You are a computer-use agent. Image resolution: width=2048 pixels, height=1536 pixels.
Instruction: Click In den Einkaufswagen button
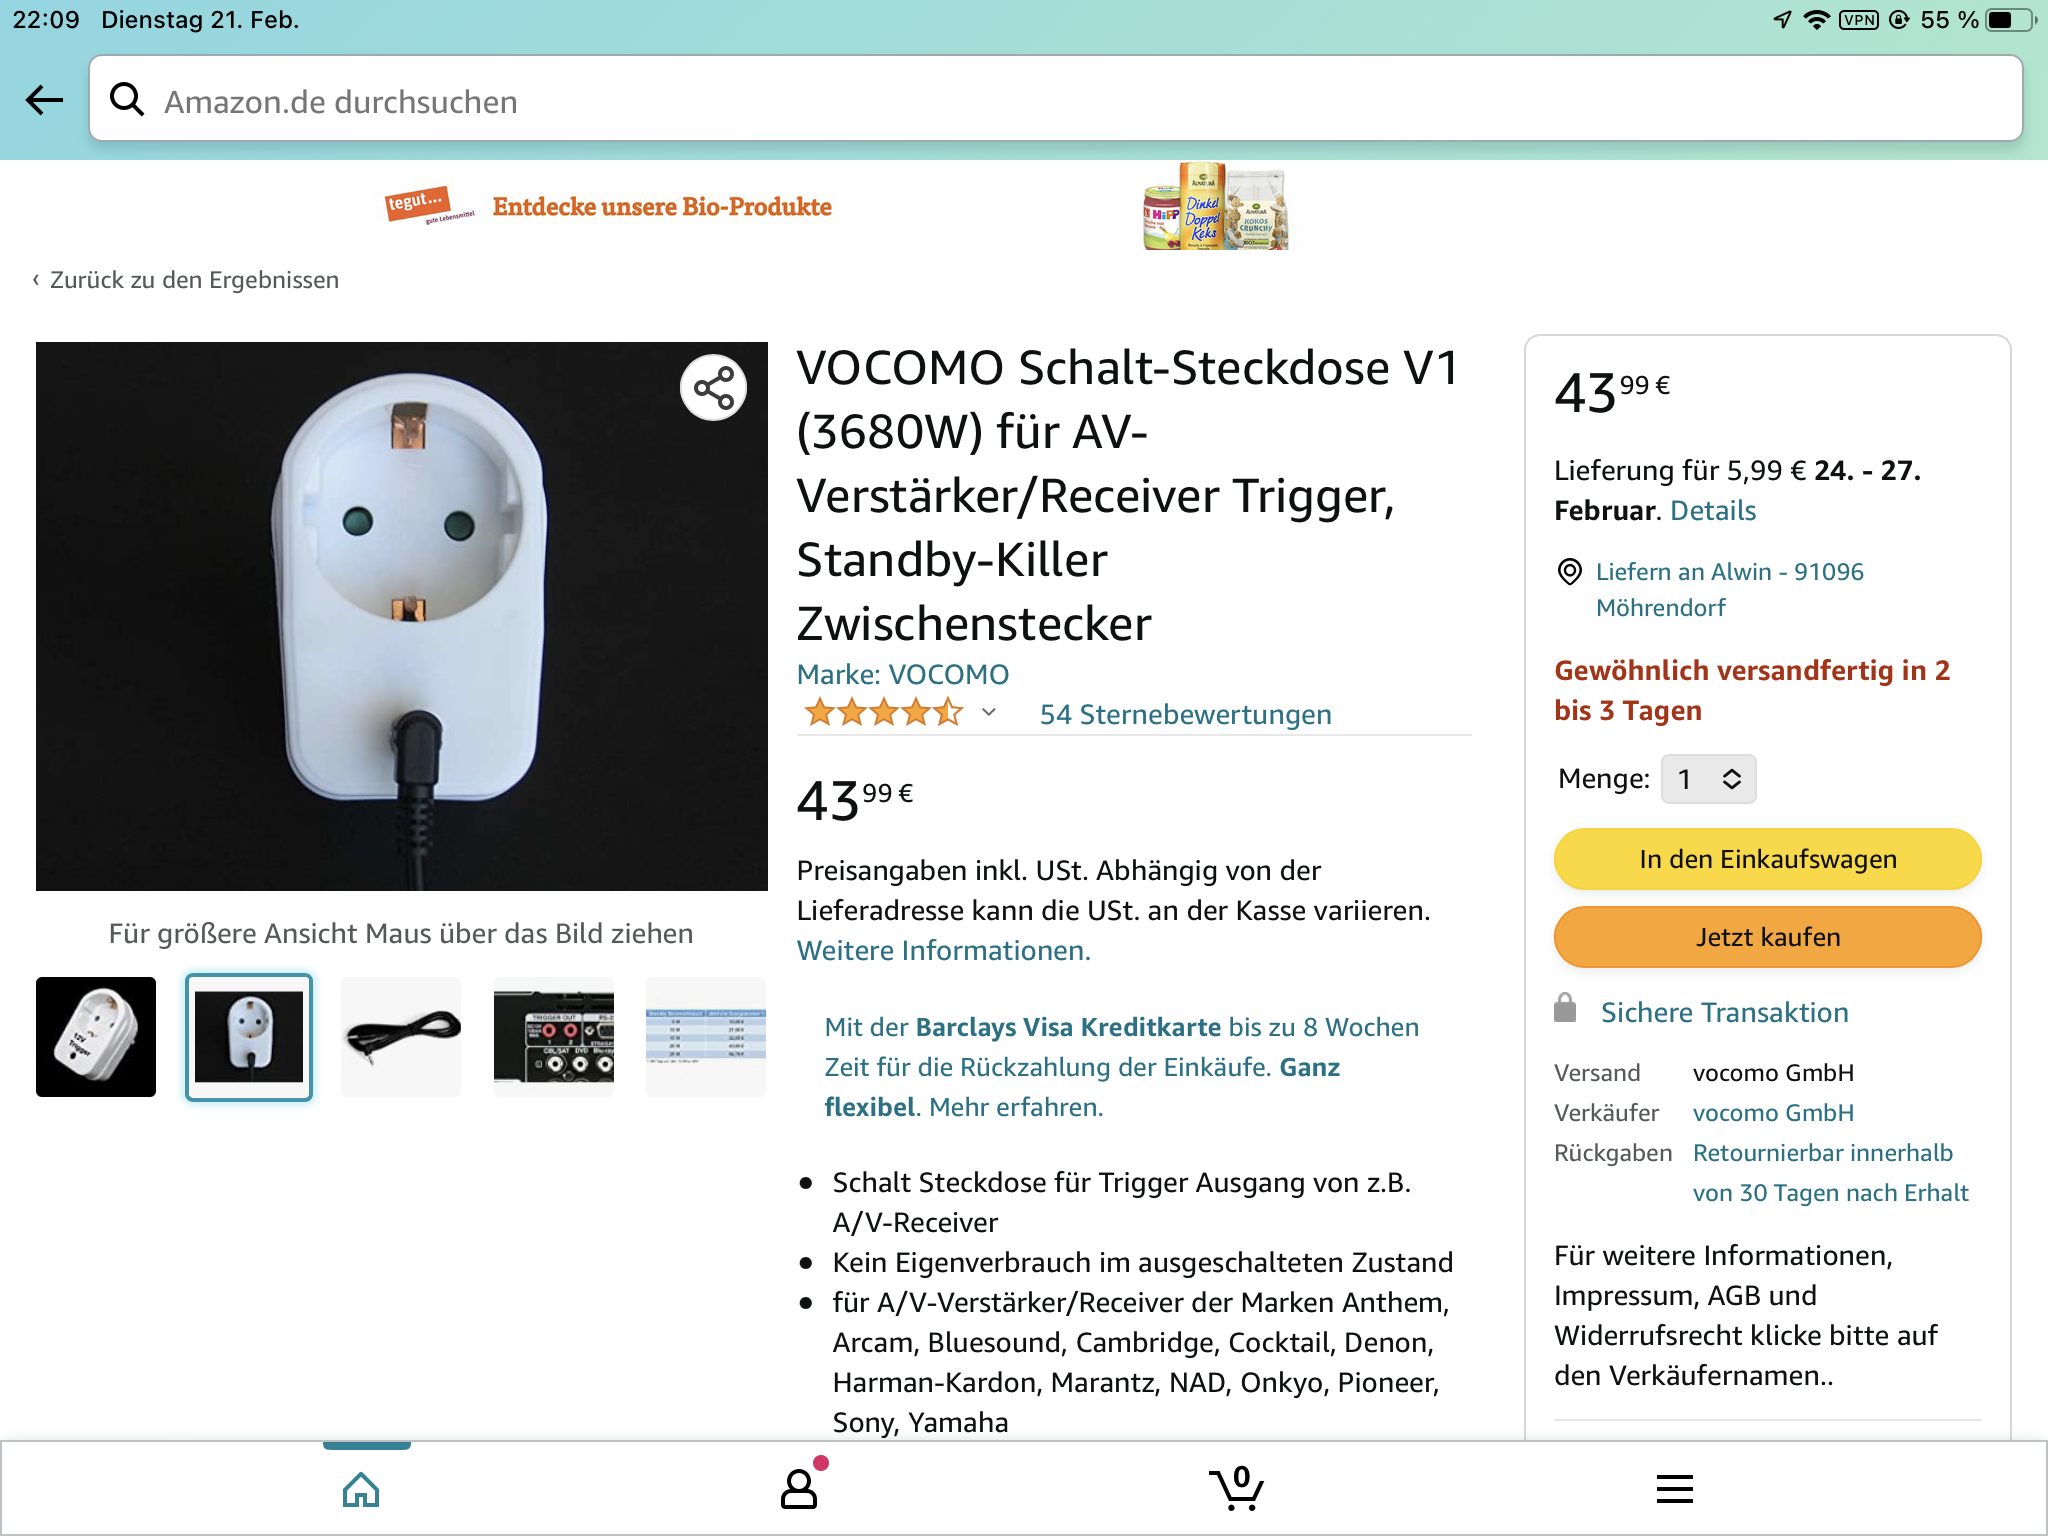click(1768, 859)
